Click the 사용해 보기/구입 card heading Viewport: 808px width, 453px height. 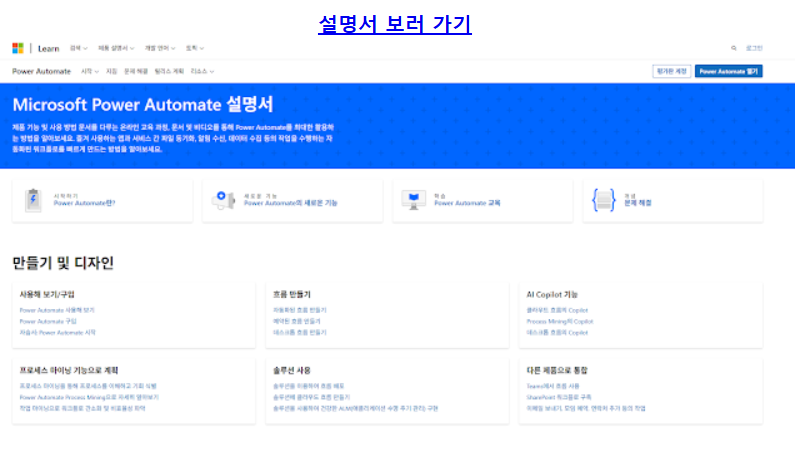coord(47,294)
